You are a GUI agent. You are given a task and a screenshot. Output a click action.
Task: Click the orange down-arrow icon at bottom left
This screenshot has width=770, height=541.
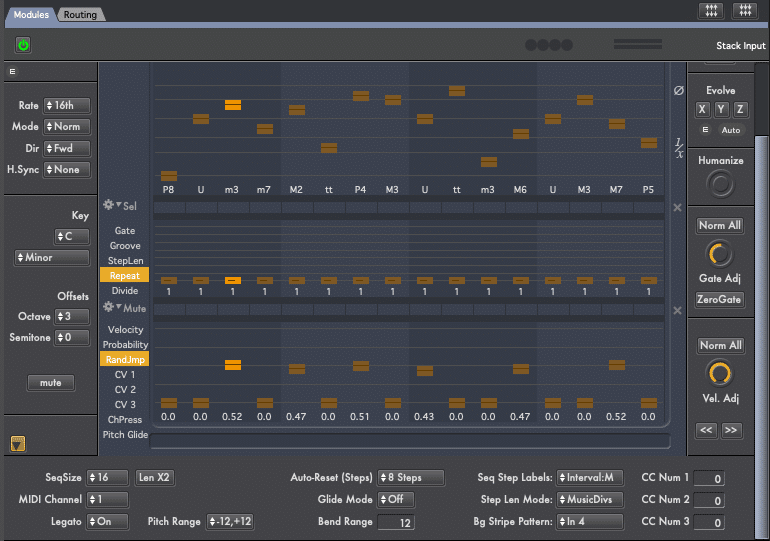coord(18,444)
